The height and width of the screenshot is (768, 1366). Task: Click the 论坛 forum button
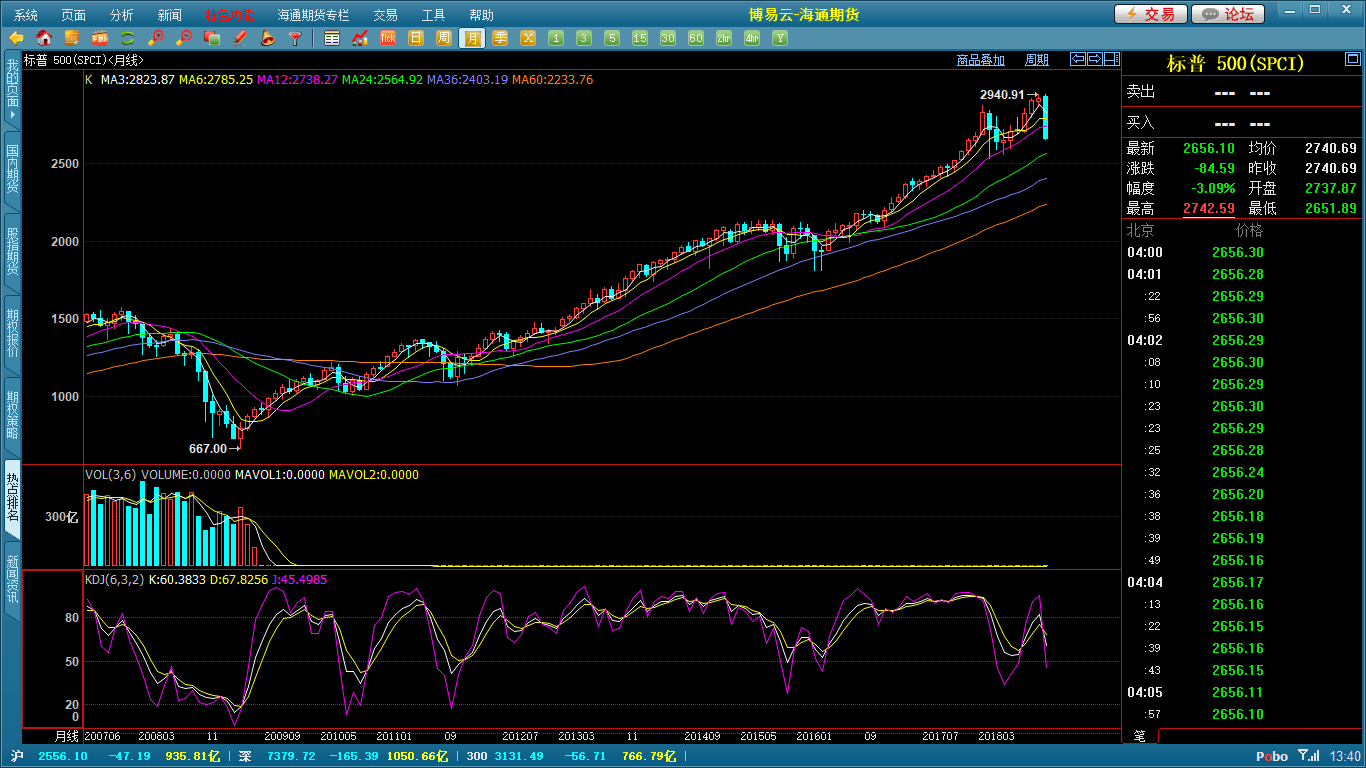click(x=1229, y=14)
